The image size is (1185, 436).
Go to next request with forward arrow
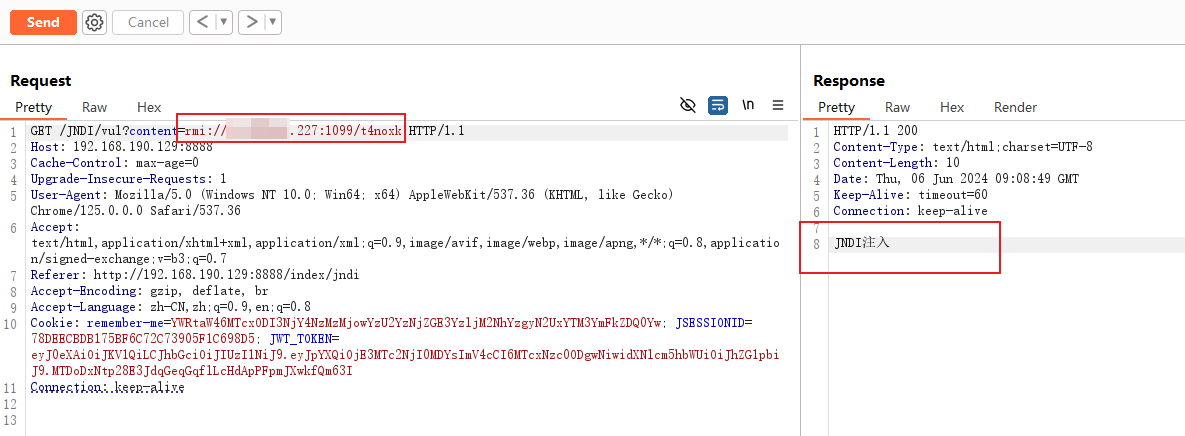tap(251, 23)
